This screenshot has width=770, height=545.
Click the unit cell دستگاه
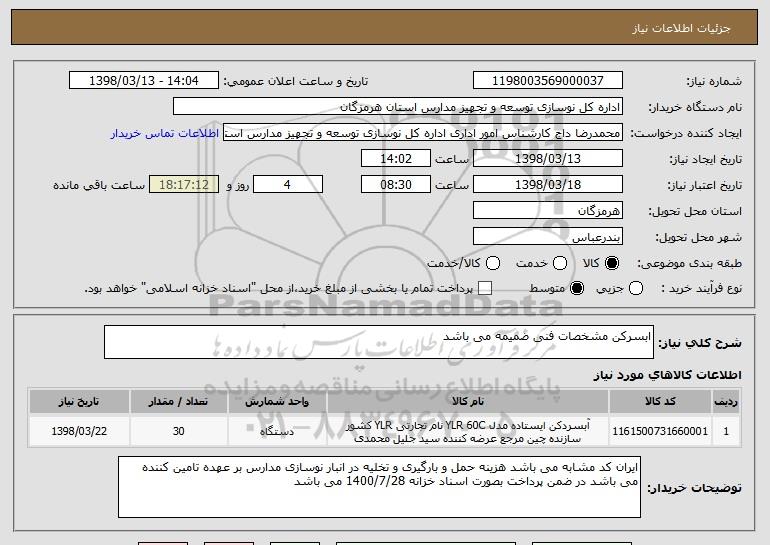click(277, 431)
